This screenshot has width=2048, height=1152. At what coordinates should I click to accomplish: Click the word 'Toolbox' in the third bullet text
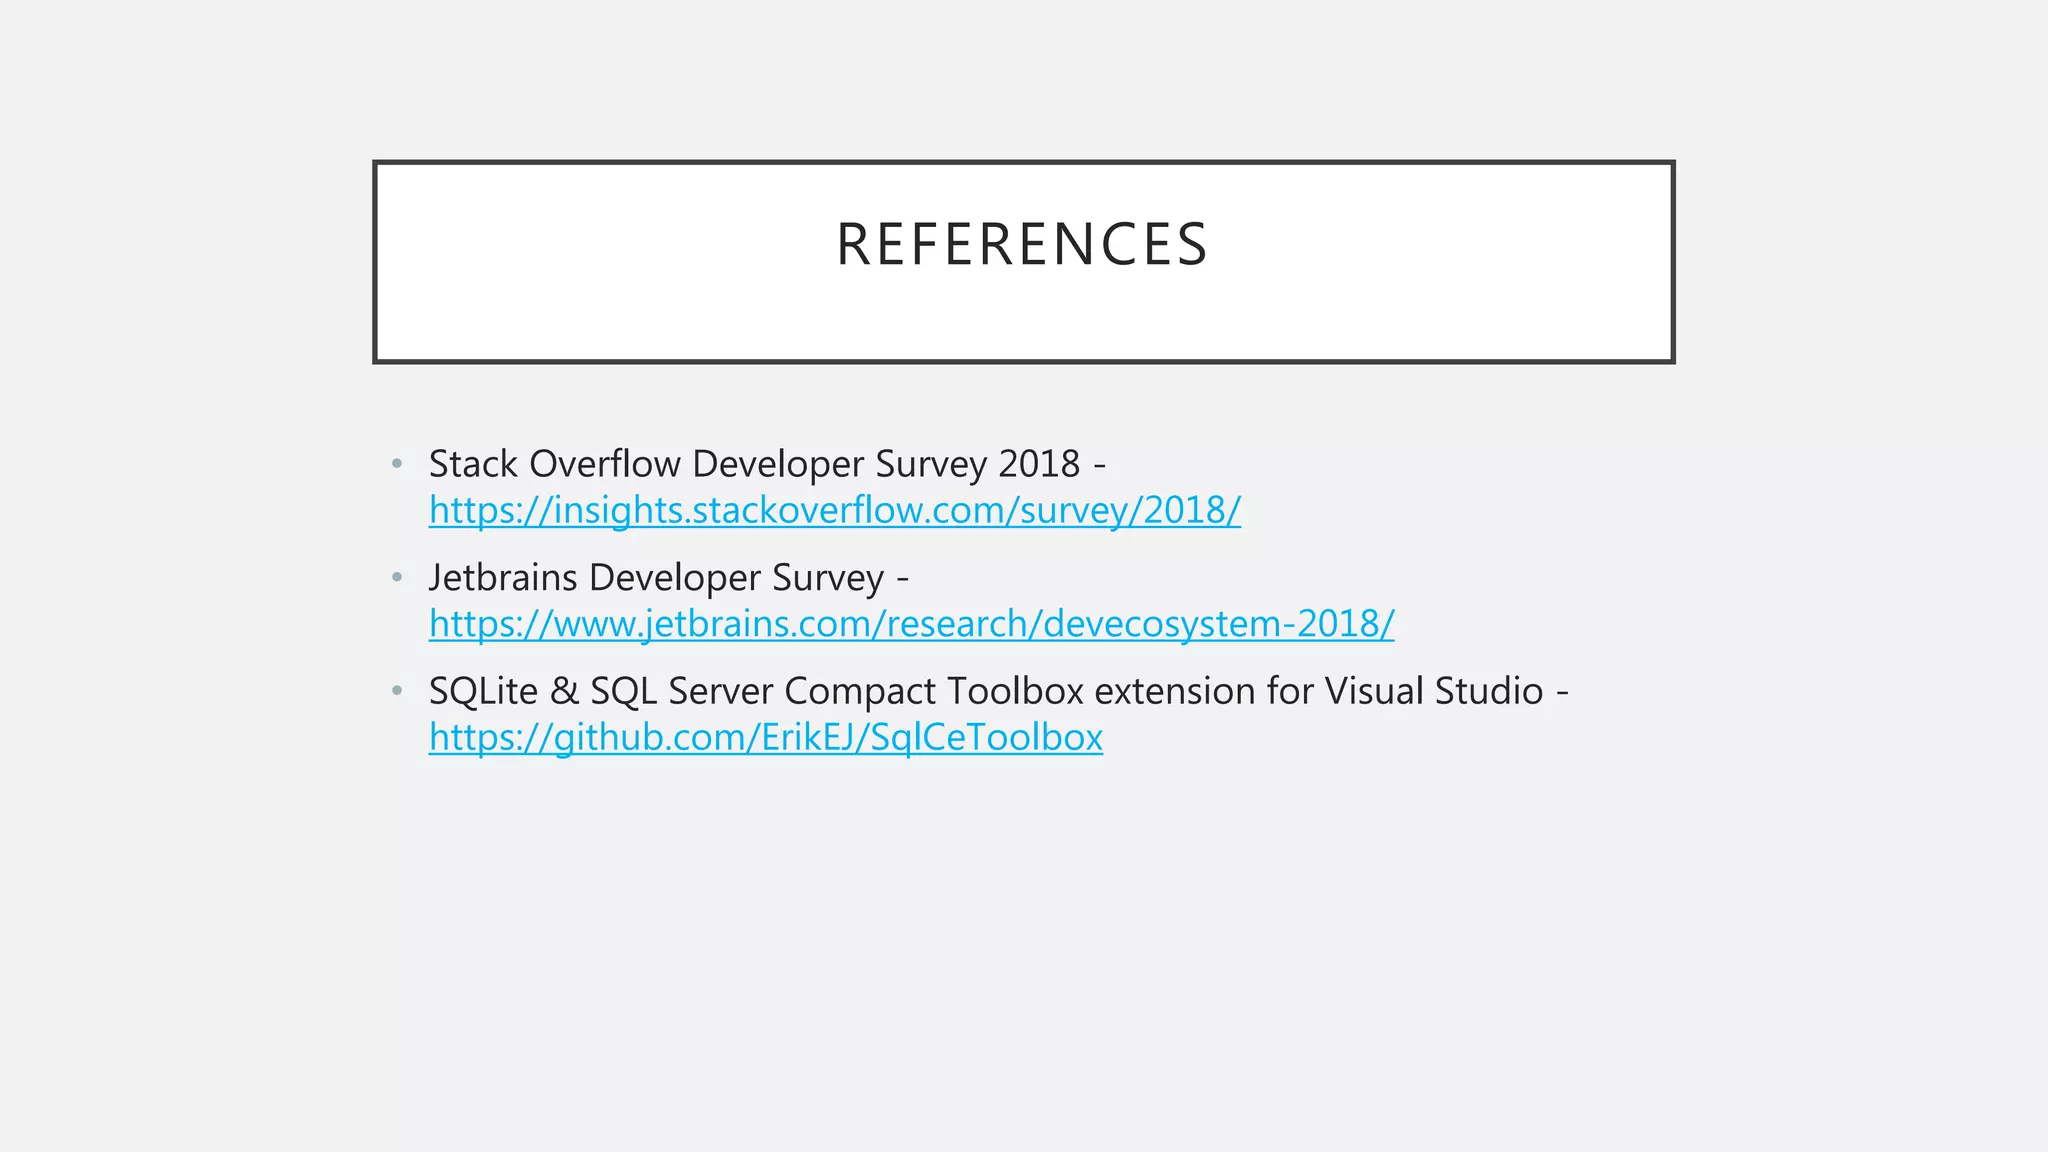pyautogui.click(x=1015, y=691)
